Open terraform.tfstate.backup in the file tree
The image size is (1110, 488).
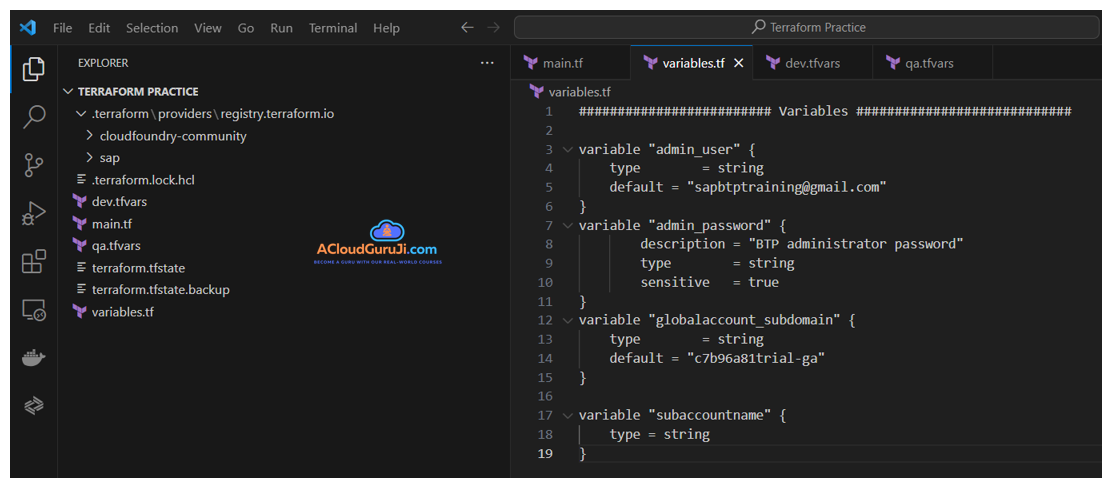pyautogui.click(x=160, y=290)
